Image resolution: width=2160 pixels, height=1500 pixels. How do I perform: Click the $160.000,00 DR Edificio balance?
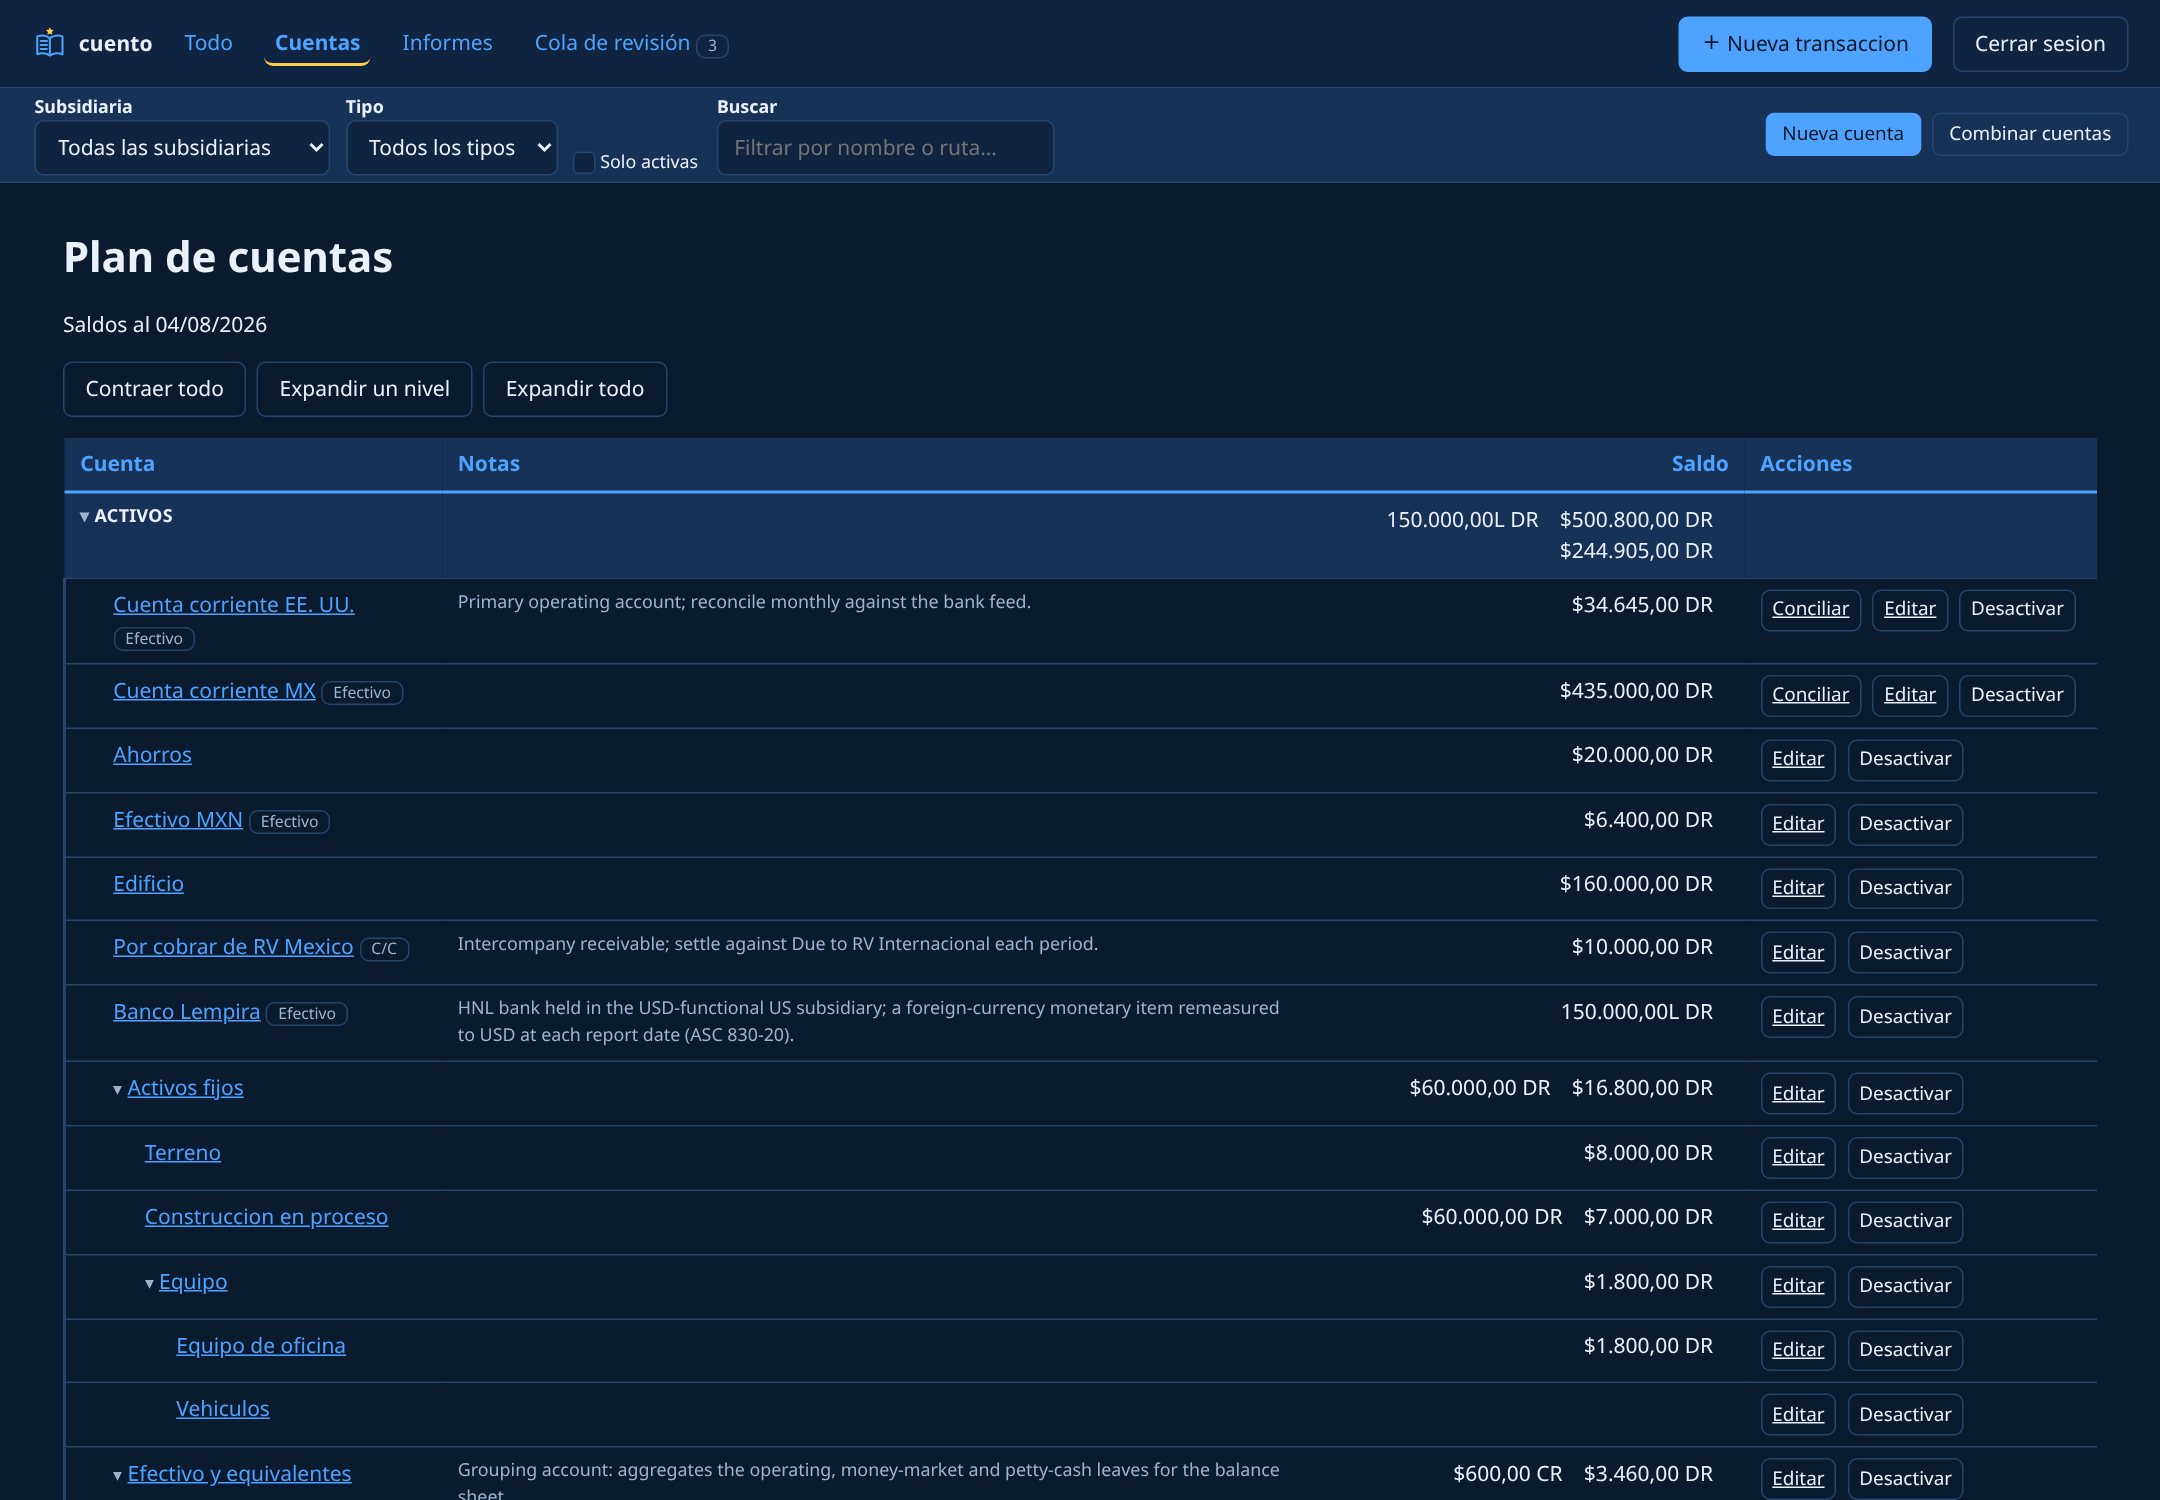coord(1636,884)
